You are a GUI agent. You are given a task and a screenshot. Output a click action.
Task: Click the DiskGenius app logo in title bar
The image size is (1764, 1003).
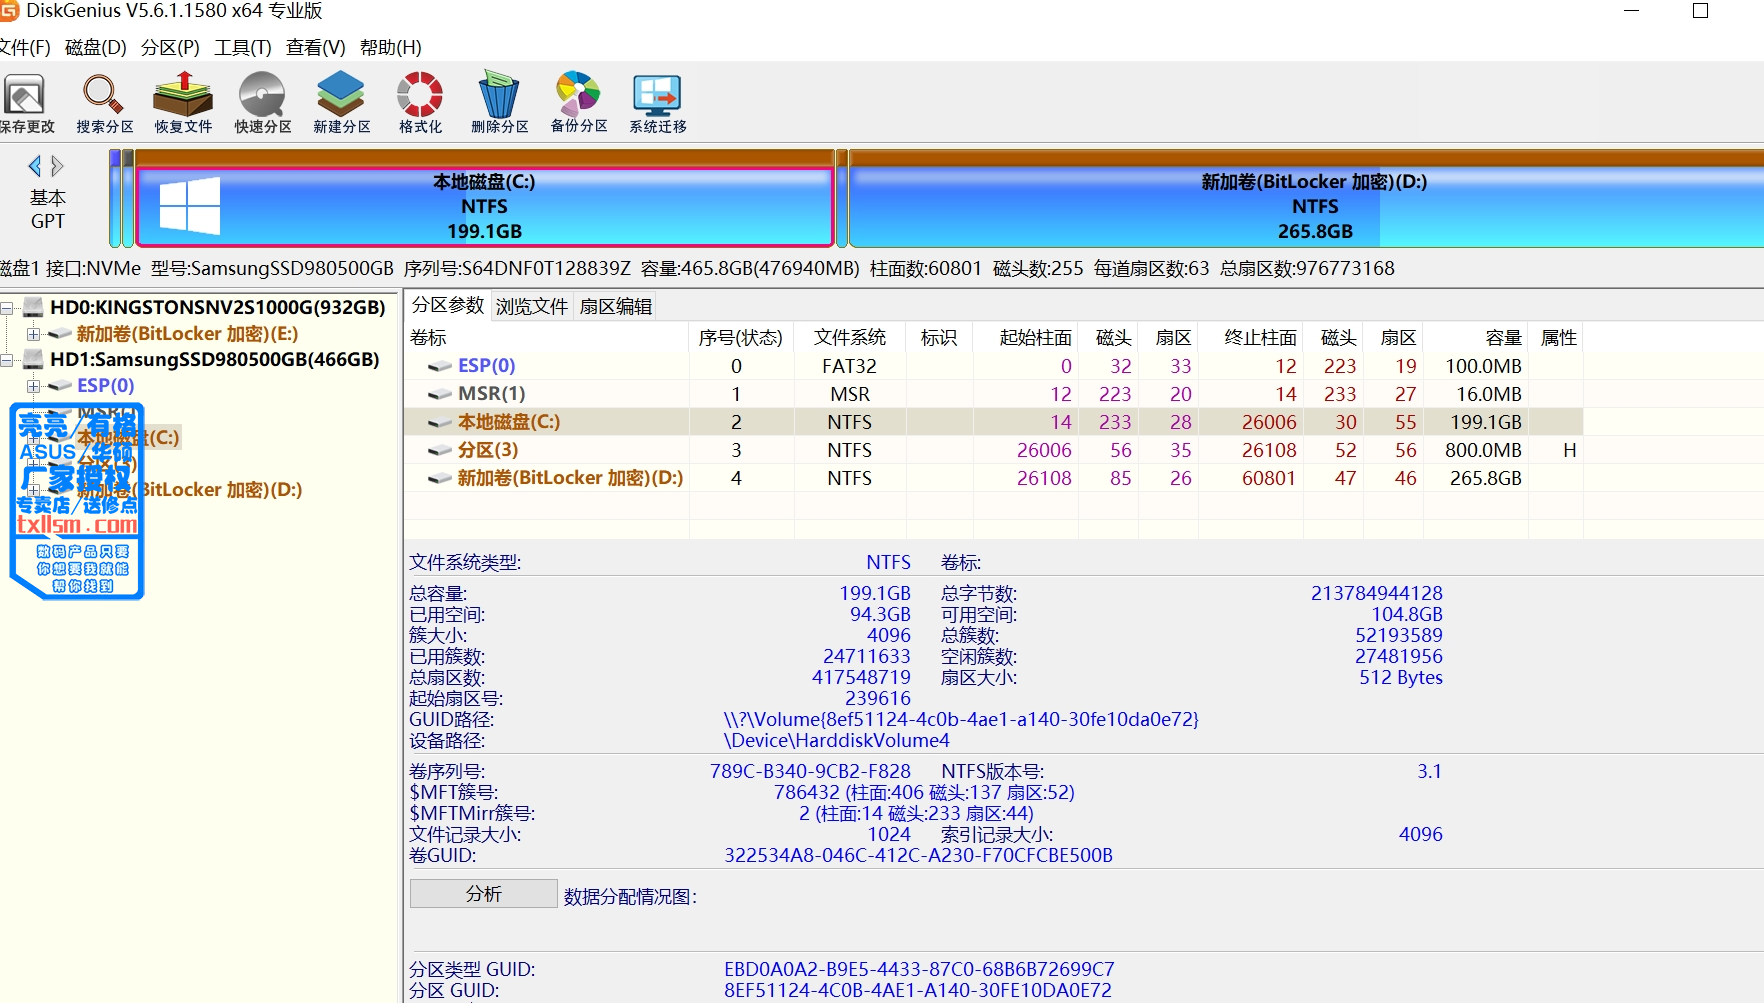pyautogui.click(x=9, y=11)
